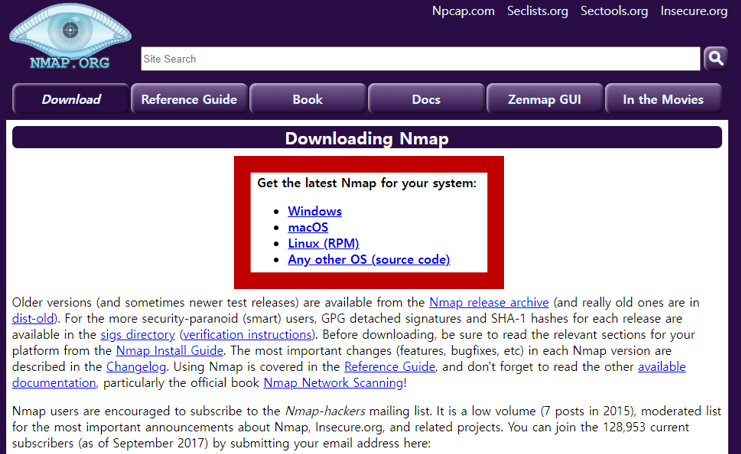This screenshot has height=454, width=741.
Task: Select the Linux (RPM) download link
Action: click(x=323, y=243)
